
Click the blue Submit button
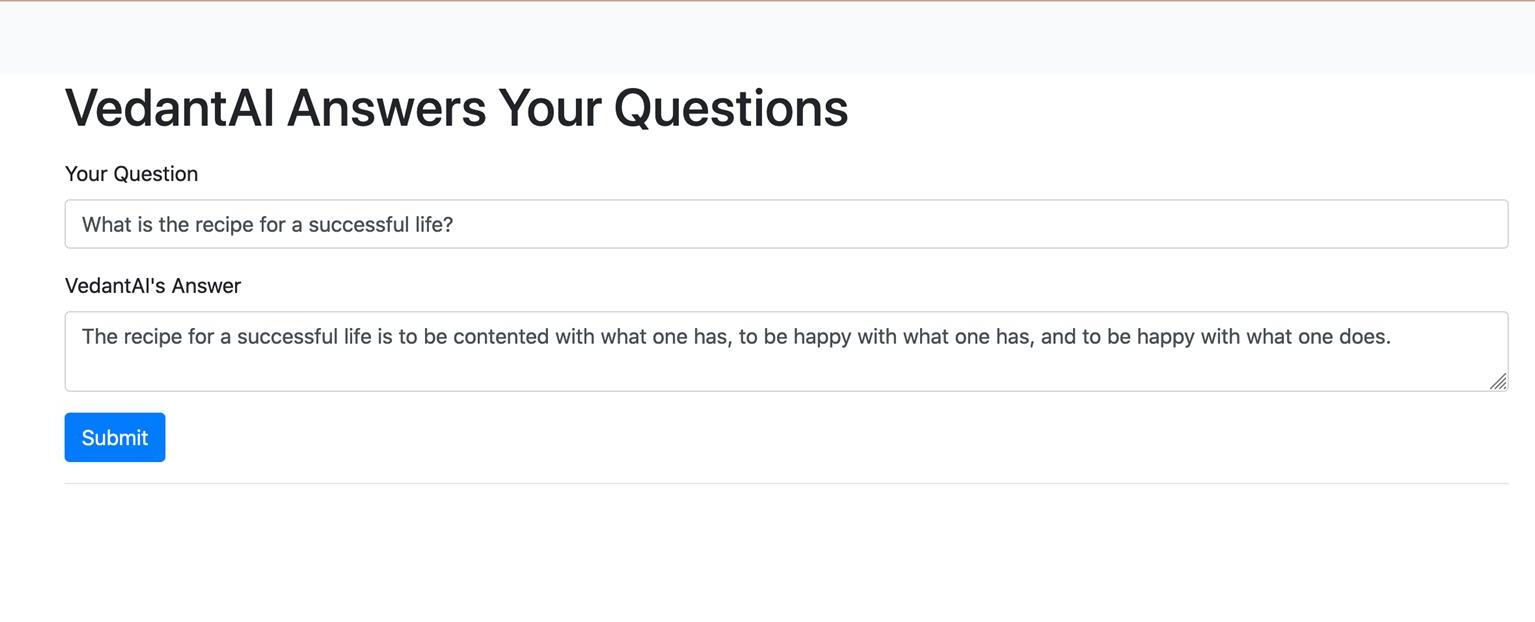(x=114, y=437)
